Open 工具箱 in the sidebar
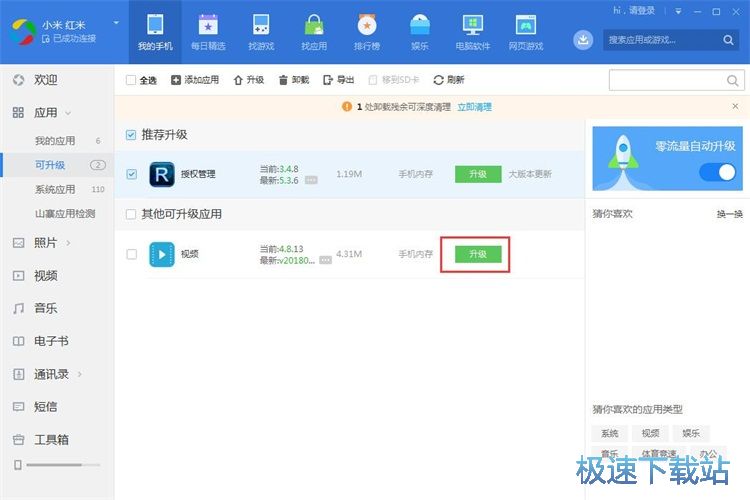Image resolution: width=750 pixels, height=500 pixels. coord(51,440)
